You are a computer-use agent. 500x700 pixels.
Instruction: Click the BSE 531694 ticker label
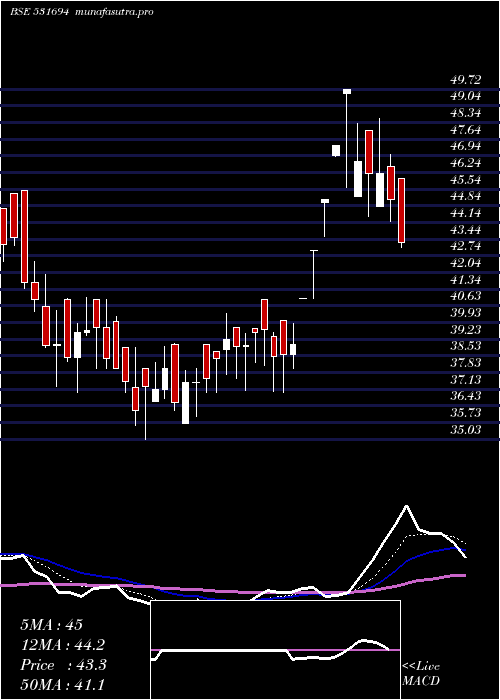39,12
